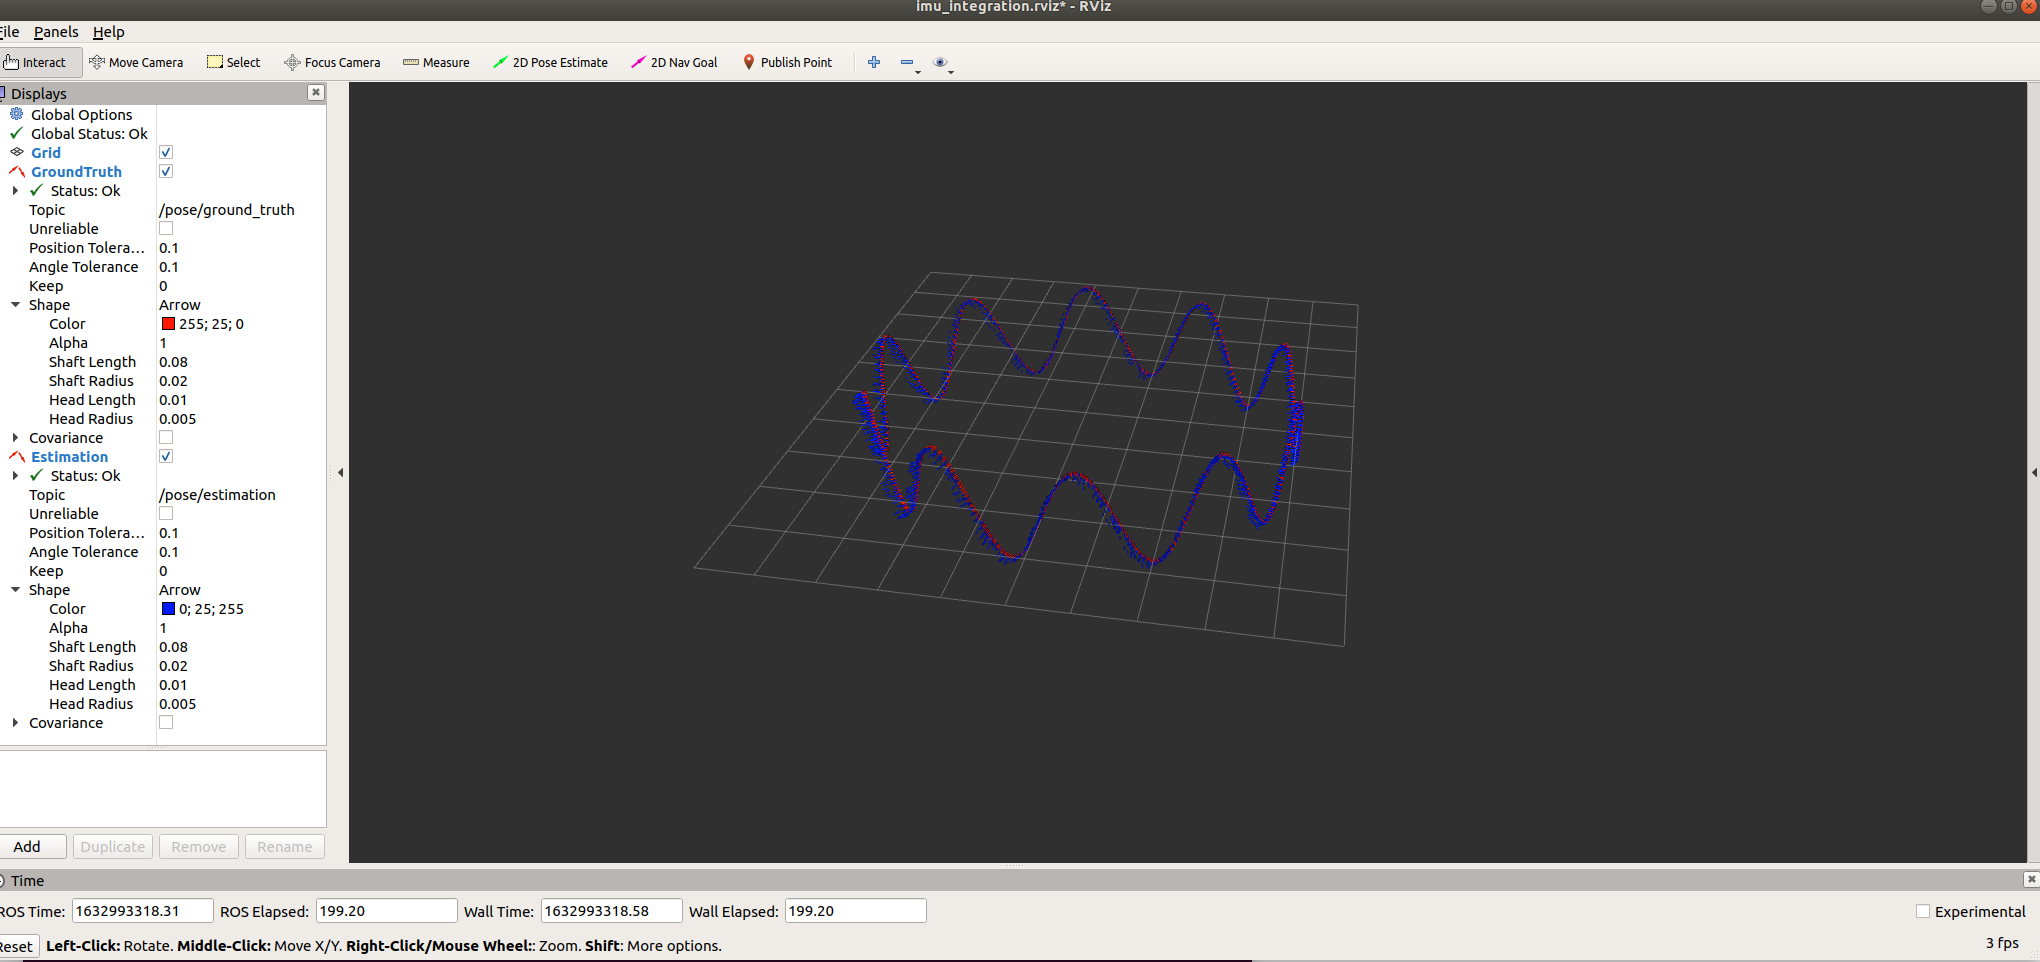Toggle the Estimation display checkbox
Image resolution: width=2040 pixels, height=962 pixels.
(x=166, y=456)
